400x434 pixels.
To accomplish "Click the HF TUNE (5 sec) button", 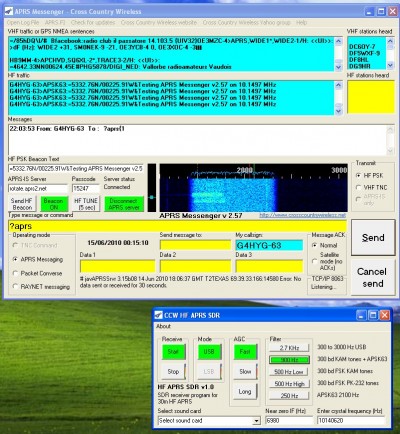I will point(86,204).
